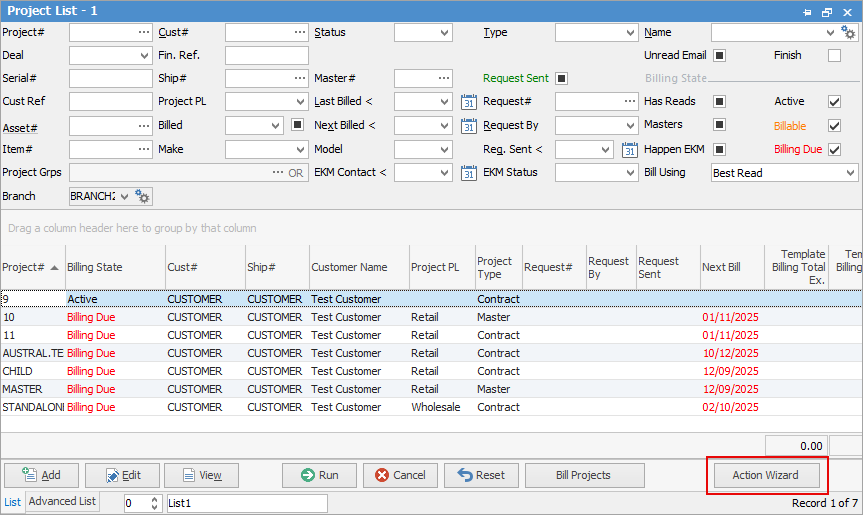The image size is (863, 515).
Task: Sort by the Billing State column header
Action: tap(116, 267)
